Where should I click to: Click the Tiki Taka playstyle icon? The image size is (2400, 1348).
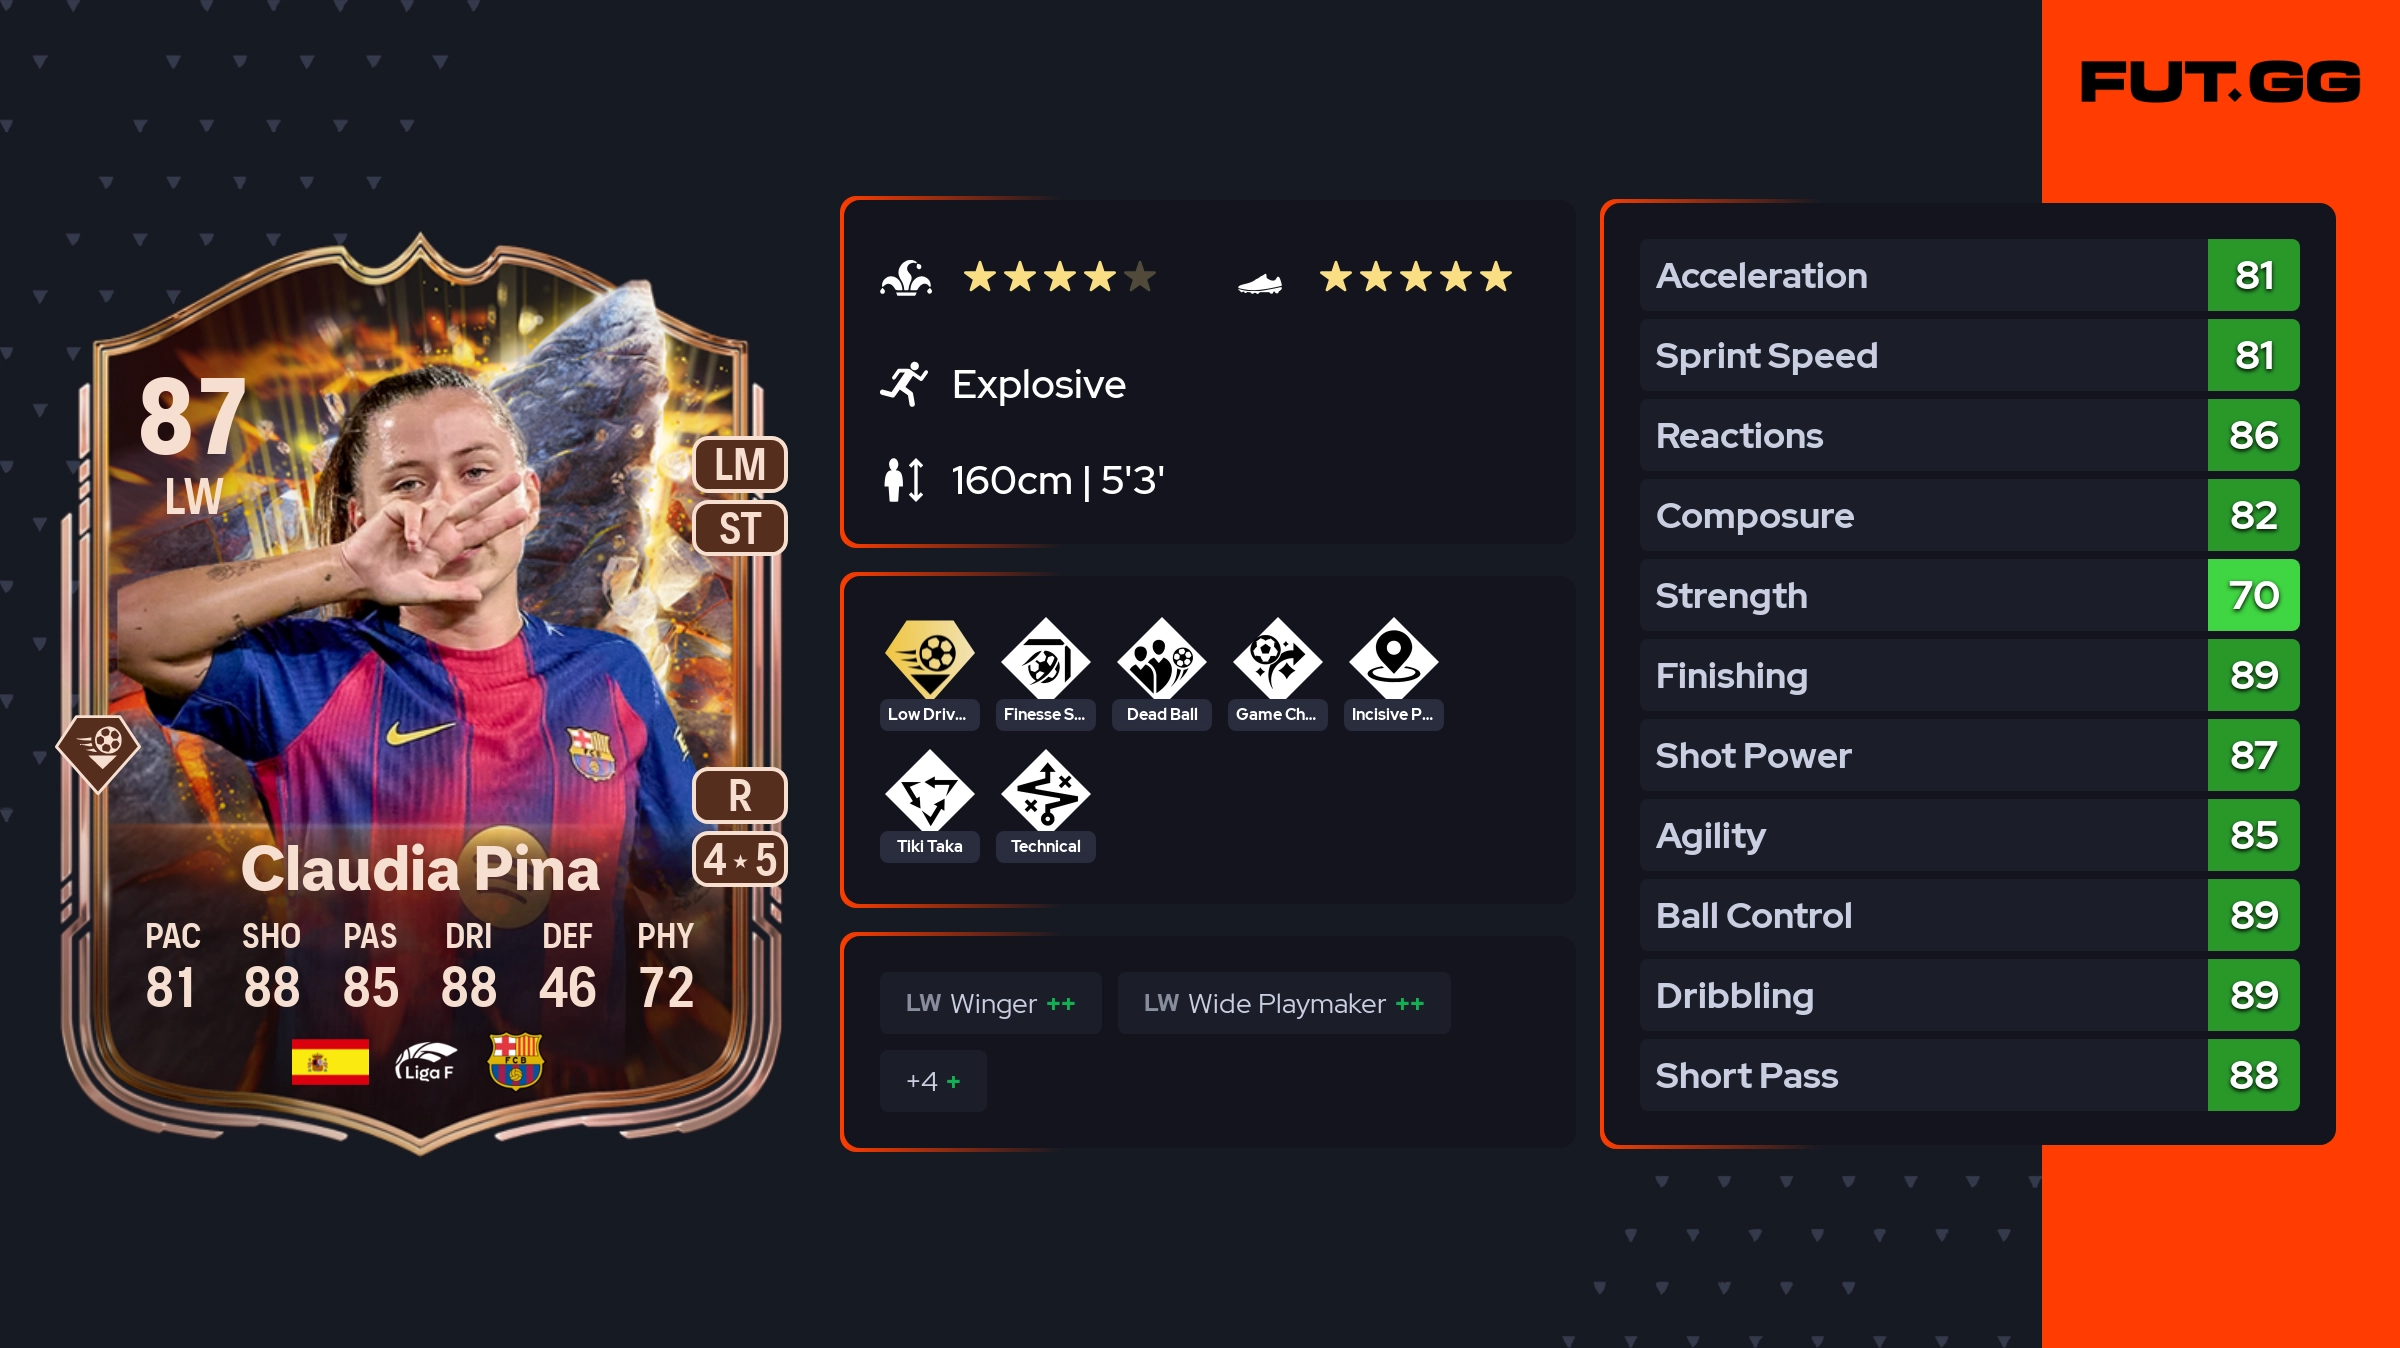[x=930, y=790]
